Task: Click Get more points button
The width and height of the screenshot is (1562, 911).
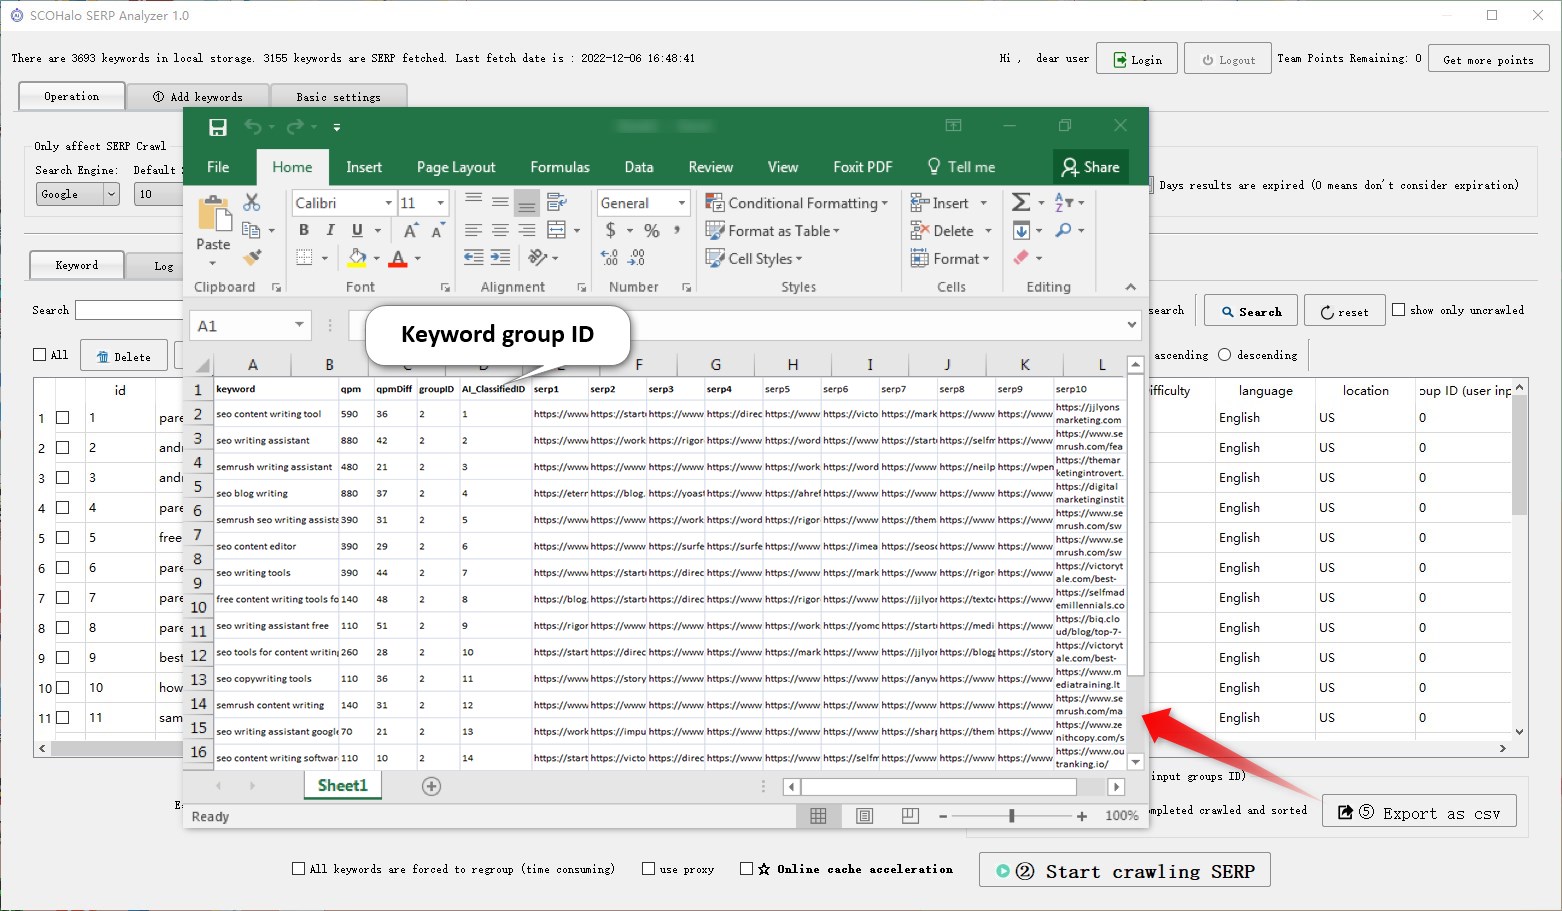Action: tap(1488, 59)
